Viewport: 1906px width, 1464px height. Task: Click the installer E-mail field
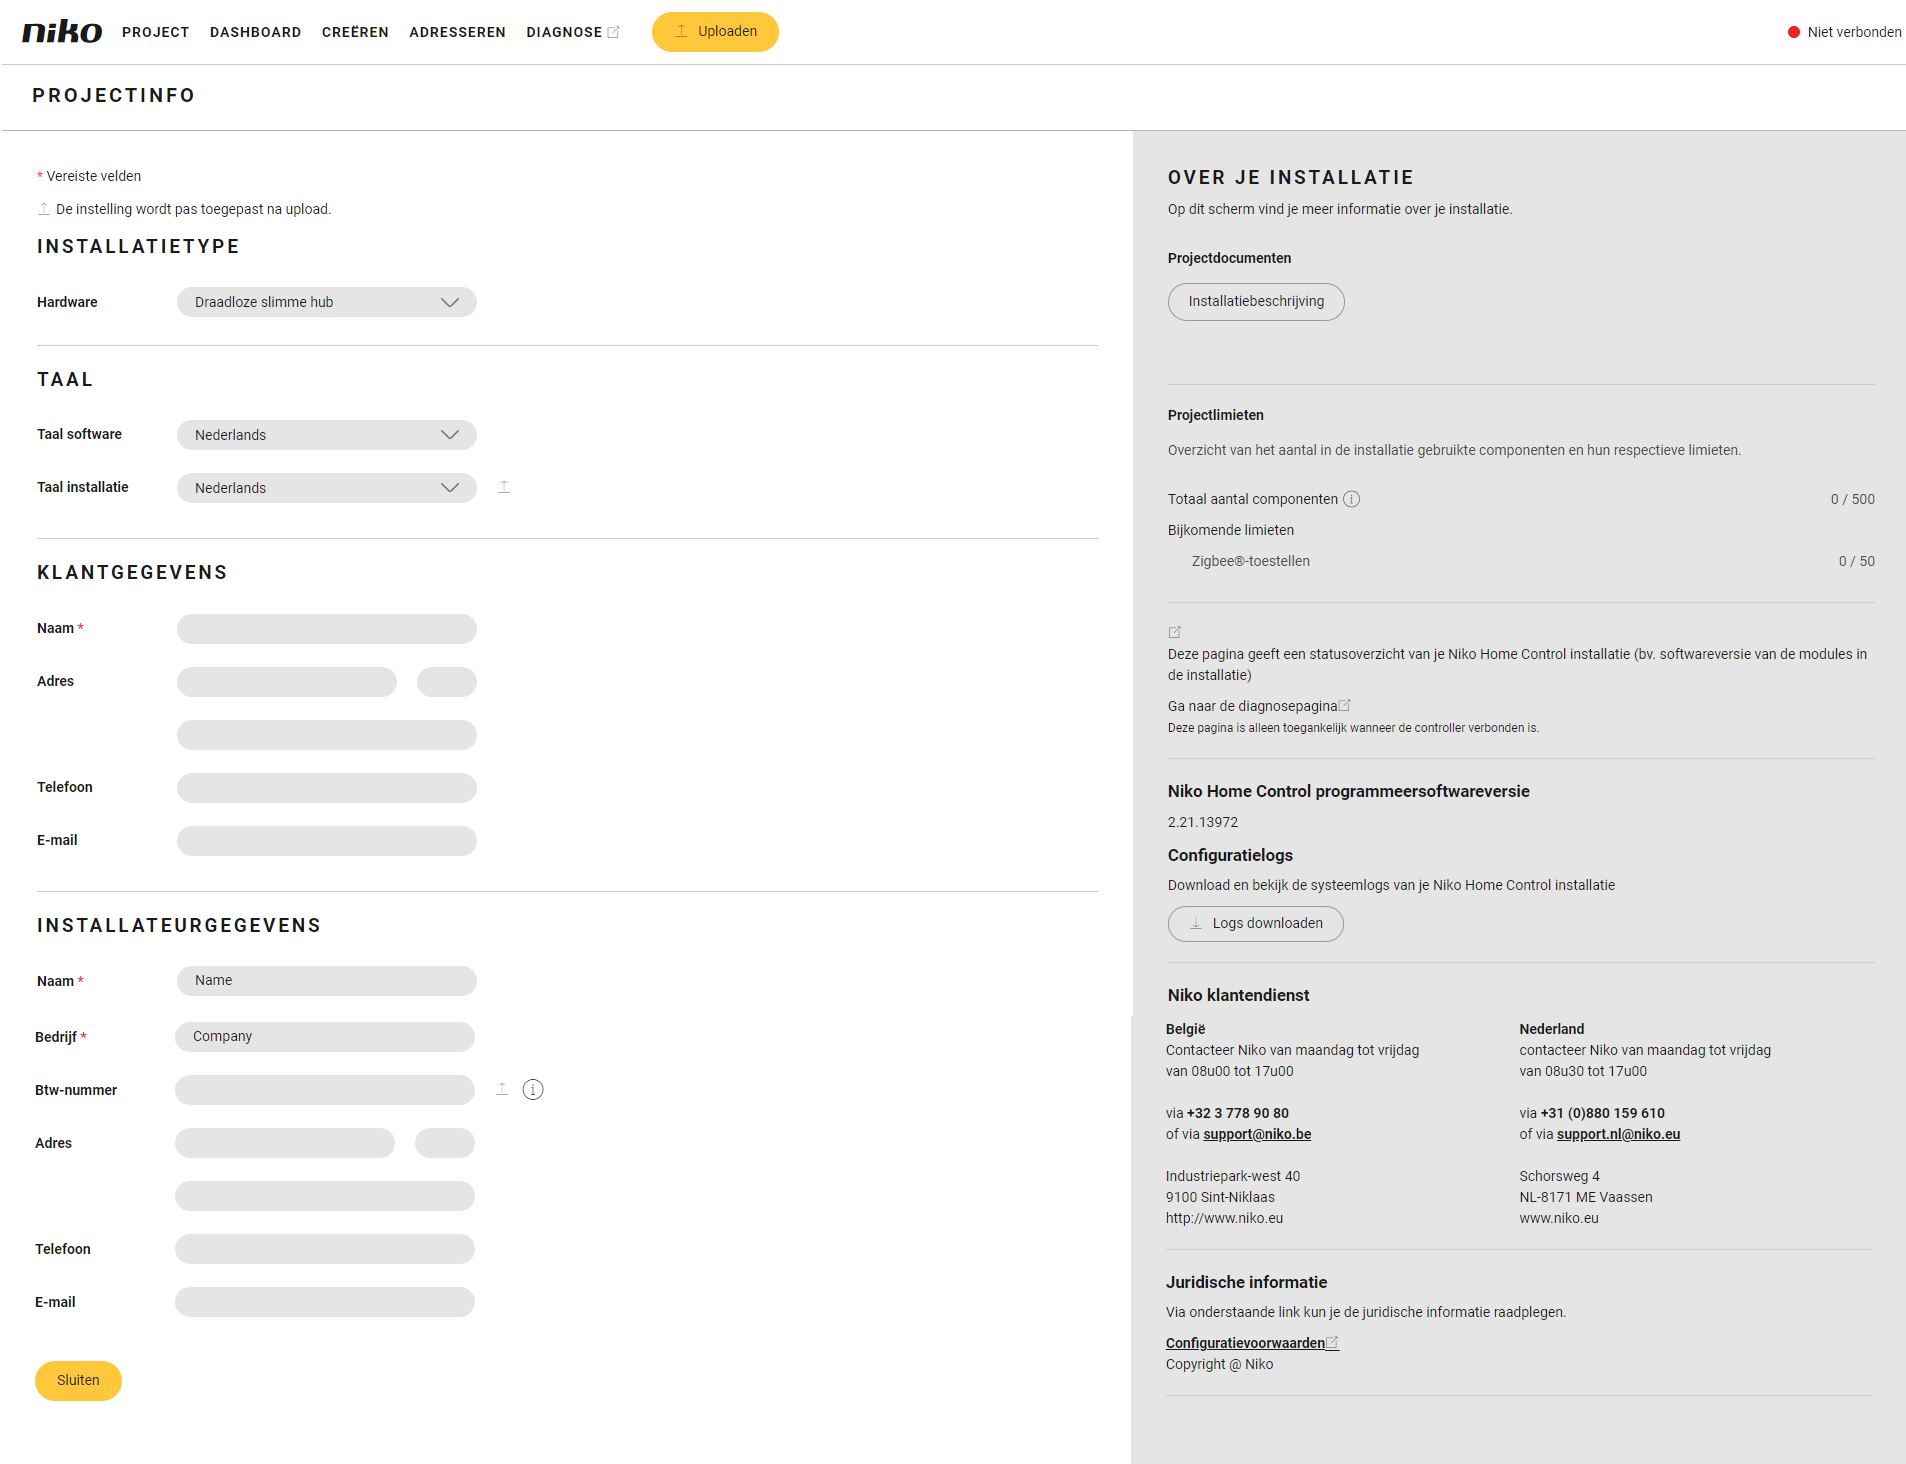point(325,1302)
